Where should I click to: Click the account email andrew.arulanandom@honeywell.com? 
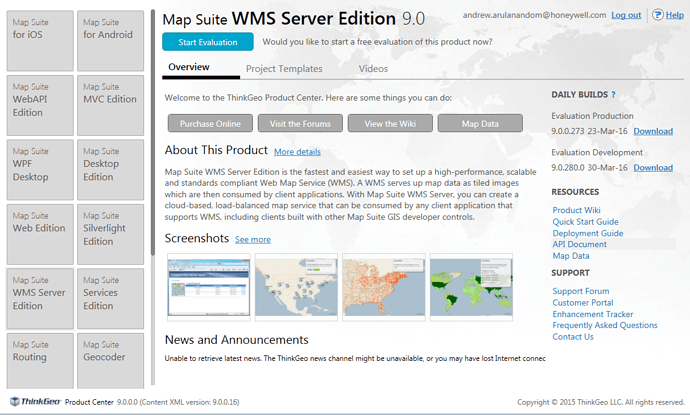pyautogui.click(x=534, y=15)
